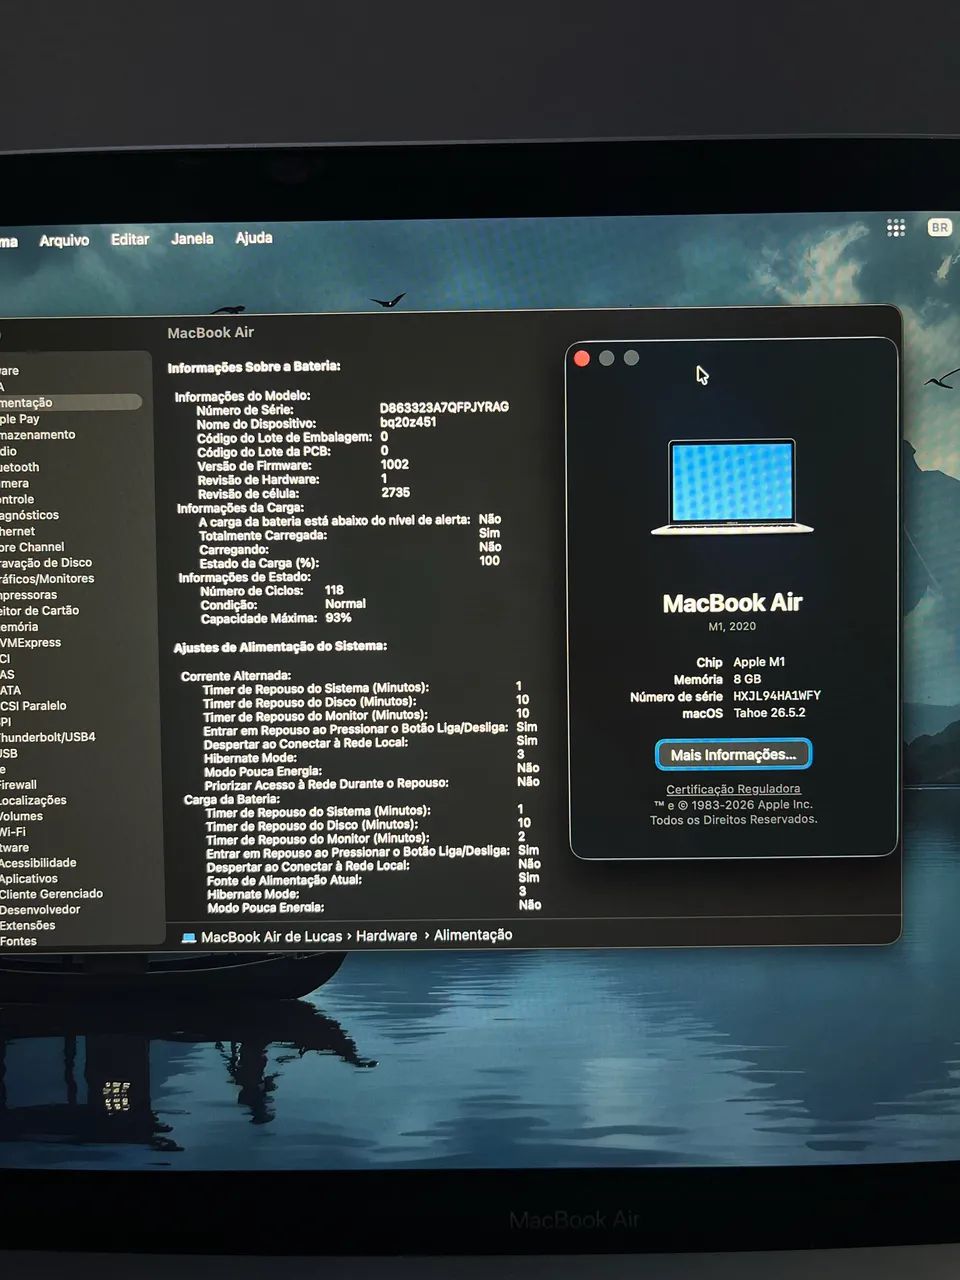Open the Ajuda menu
This screenshot has width=960, height=1280.
pos(254,237)
